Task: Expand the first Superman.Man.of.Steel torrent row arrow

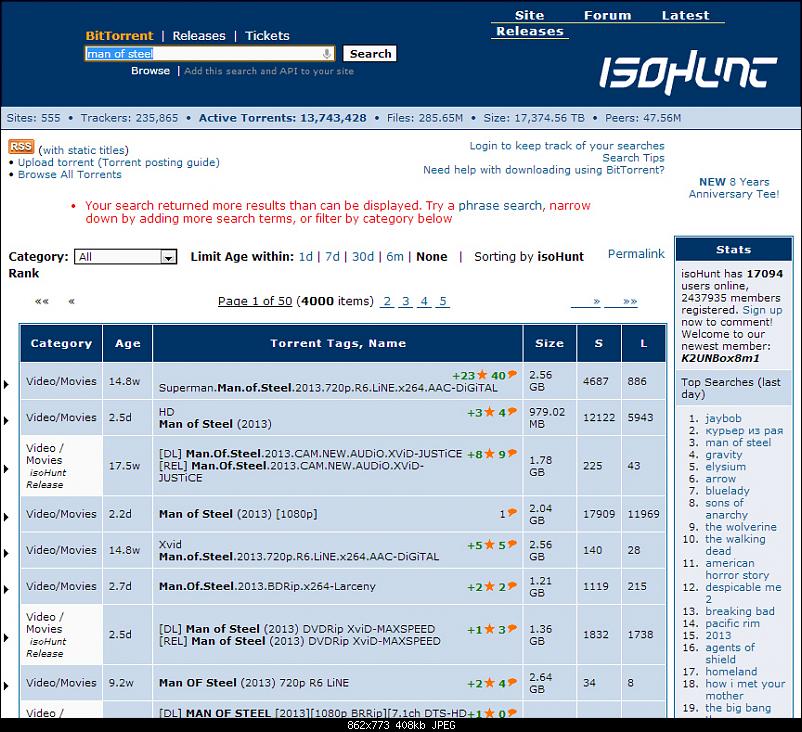Action: (x=7, y=384)
